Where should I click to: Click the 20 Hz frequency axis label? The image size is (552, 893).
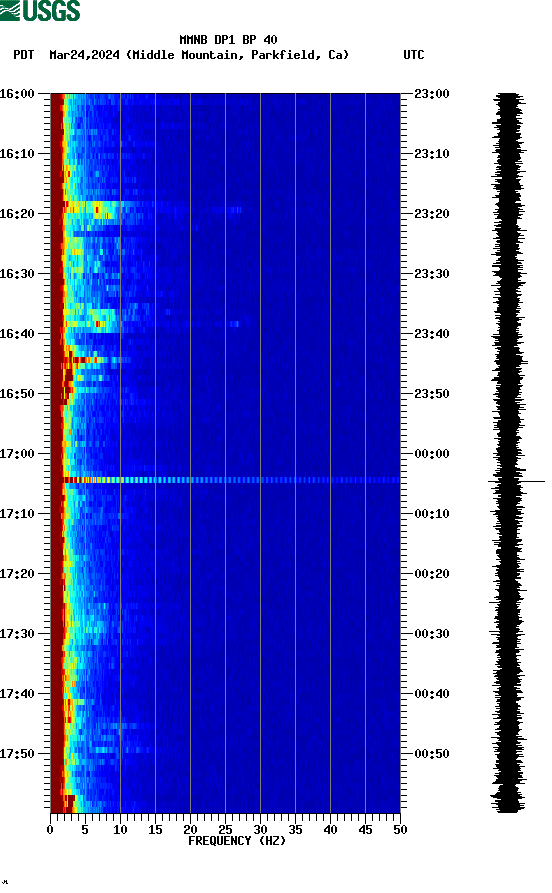pos(190,830)
